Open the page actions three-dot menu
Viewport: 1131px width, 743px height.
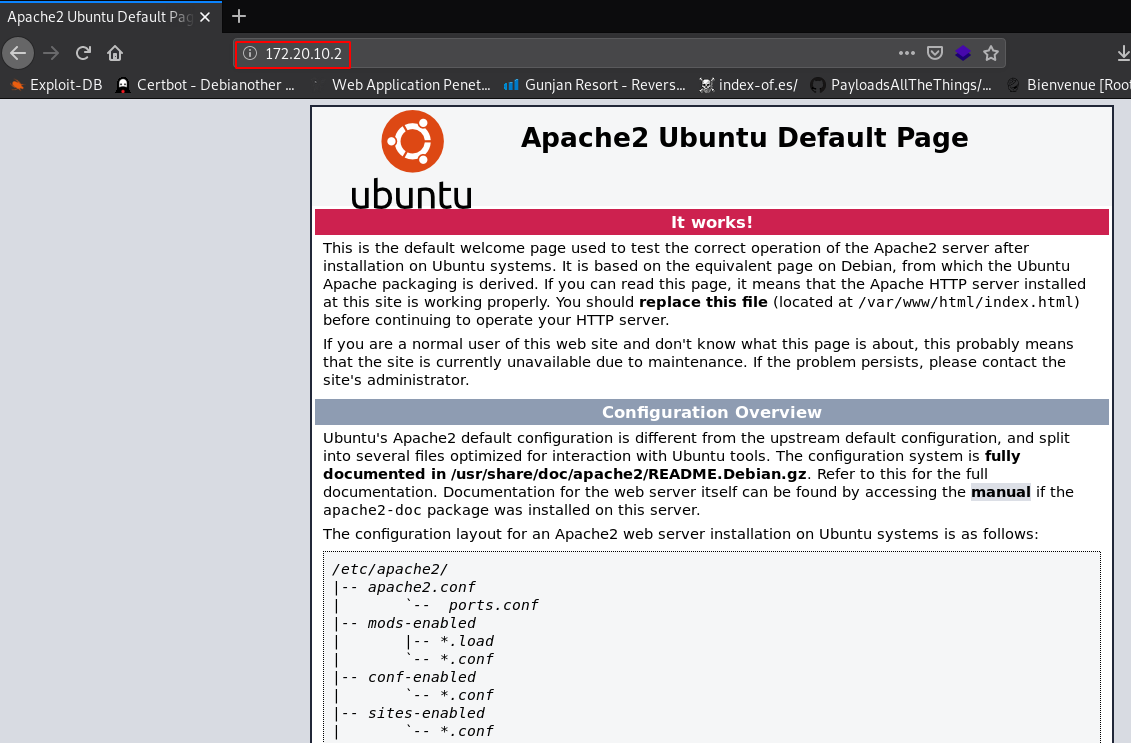[x=907, y=53]
